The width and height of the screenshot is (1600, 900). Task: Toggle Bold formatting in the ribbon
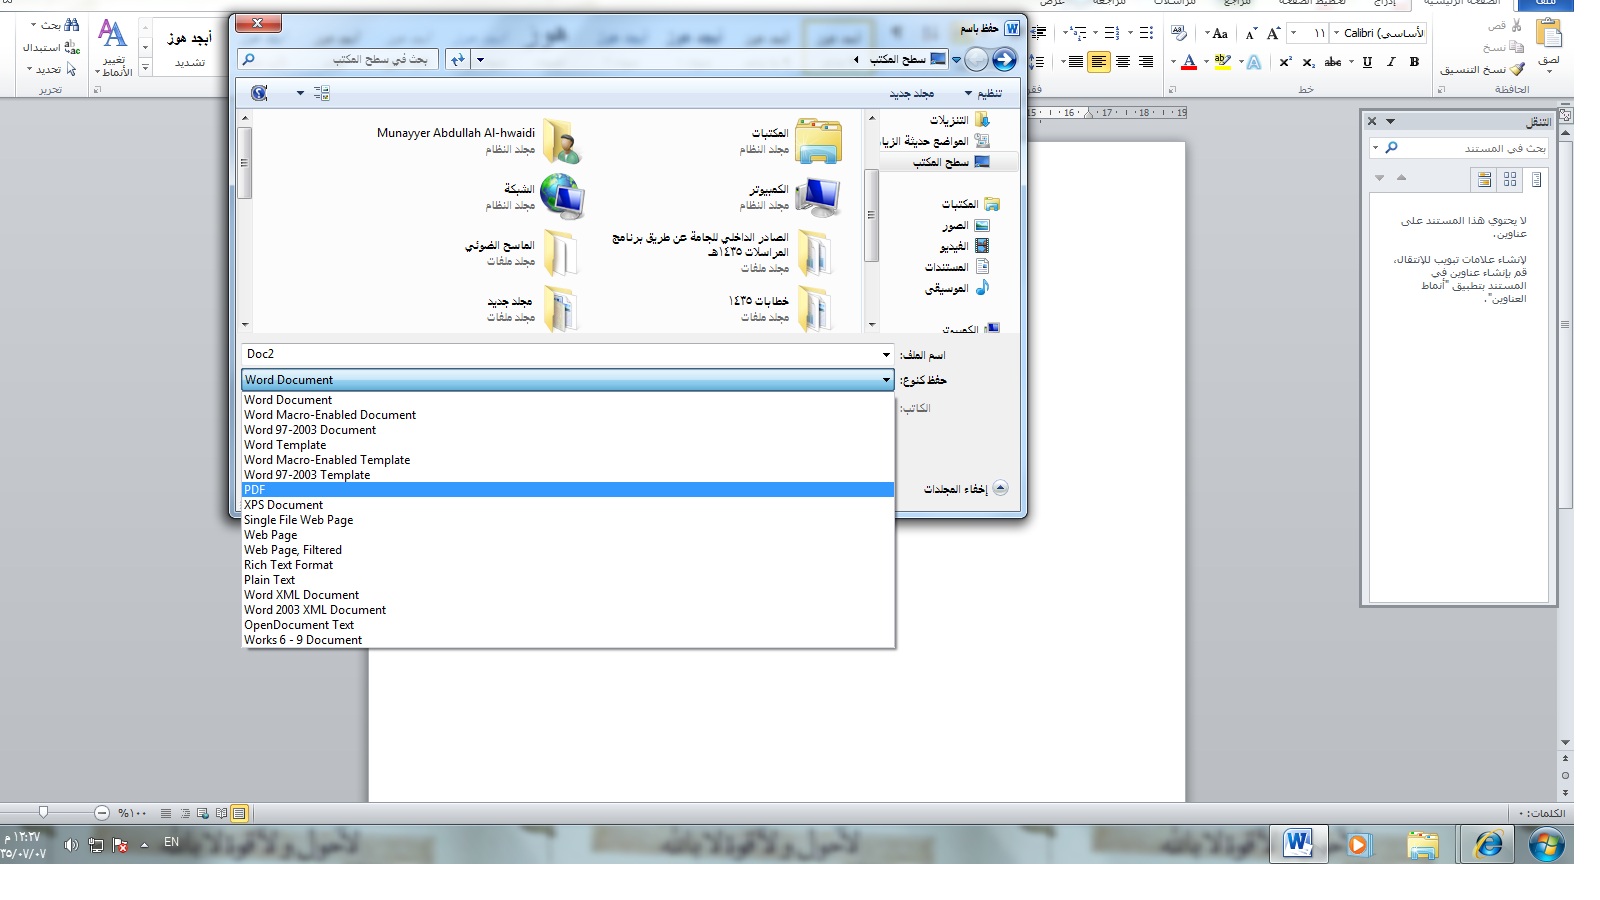(1414, 62)
